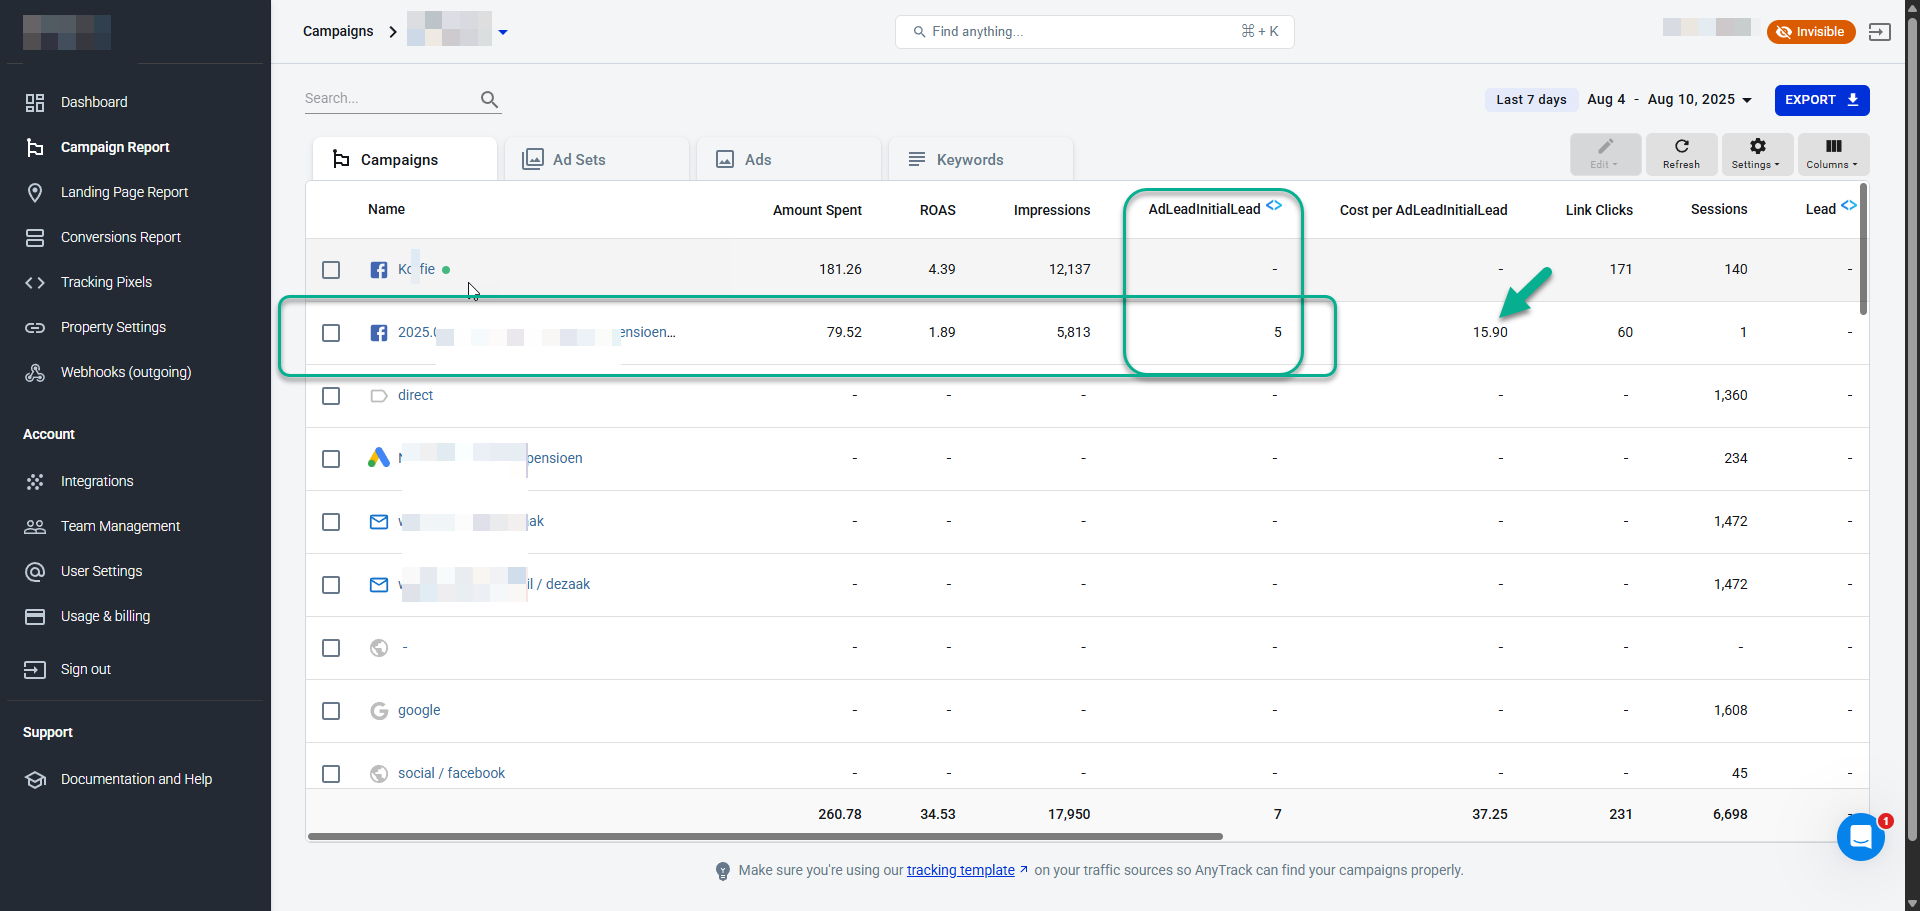This screenshot has height=911, width=1920.
Task: Click the Usage & billing card icon
Action: pos(35,616)
